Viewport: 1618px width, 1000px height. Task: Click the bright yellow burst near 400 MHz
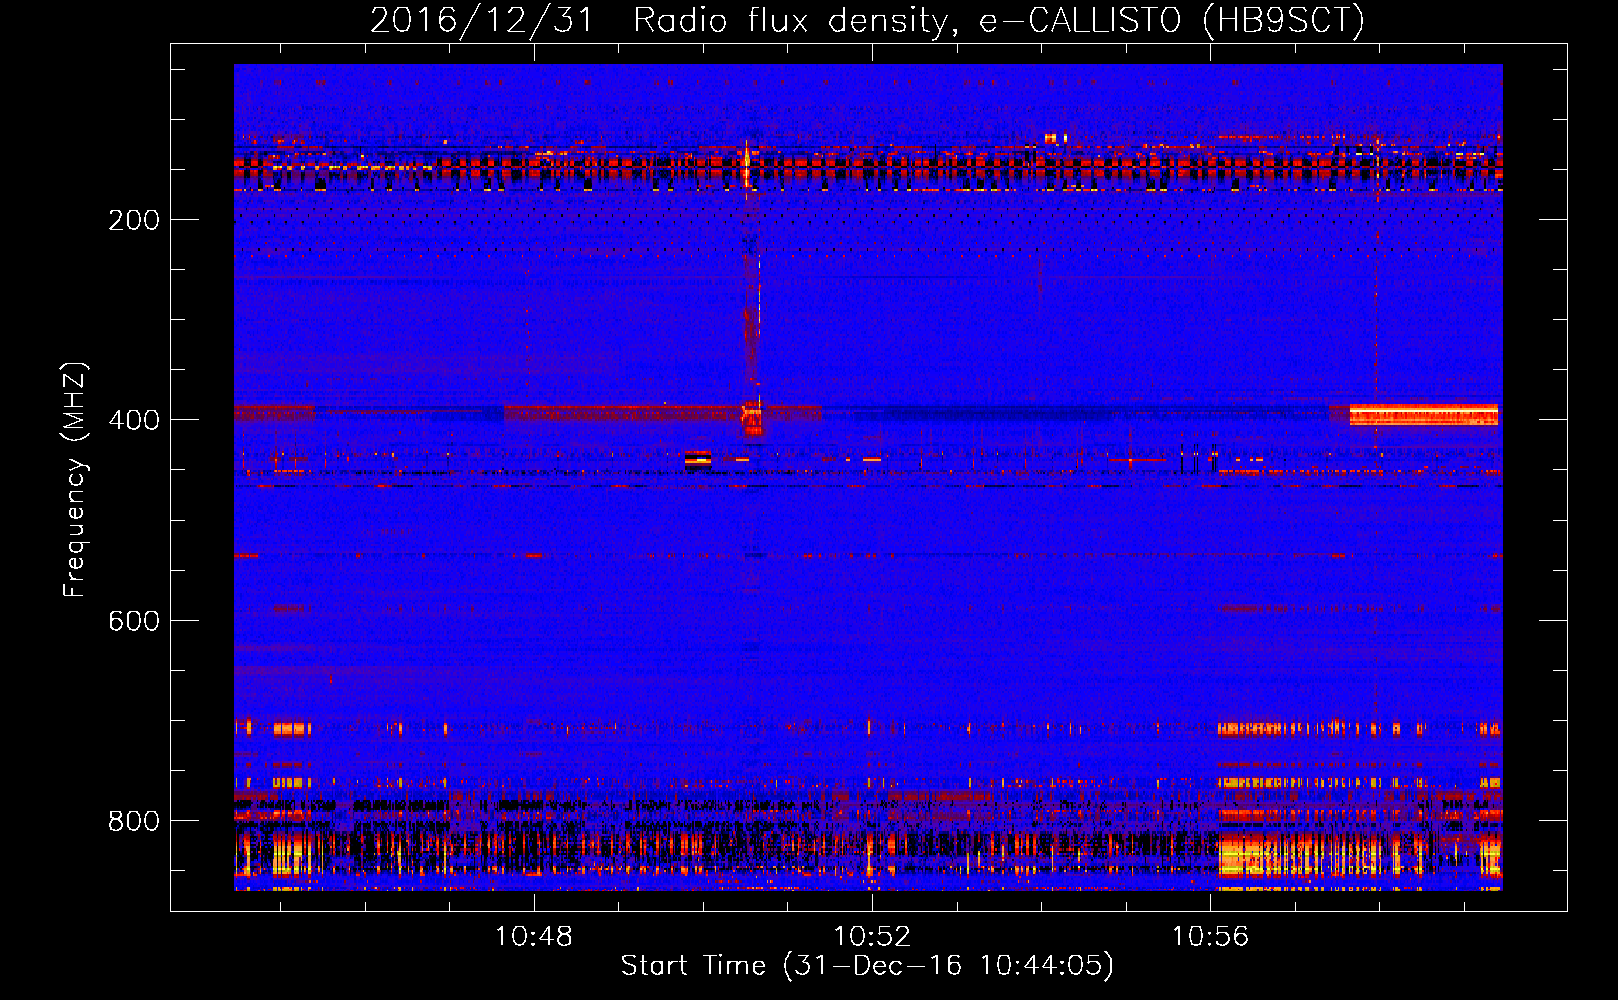[x=1423, y=414]
